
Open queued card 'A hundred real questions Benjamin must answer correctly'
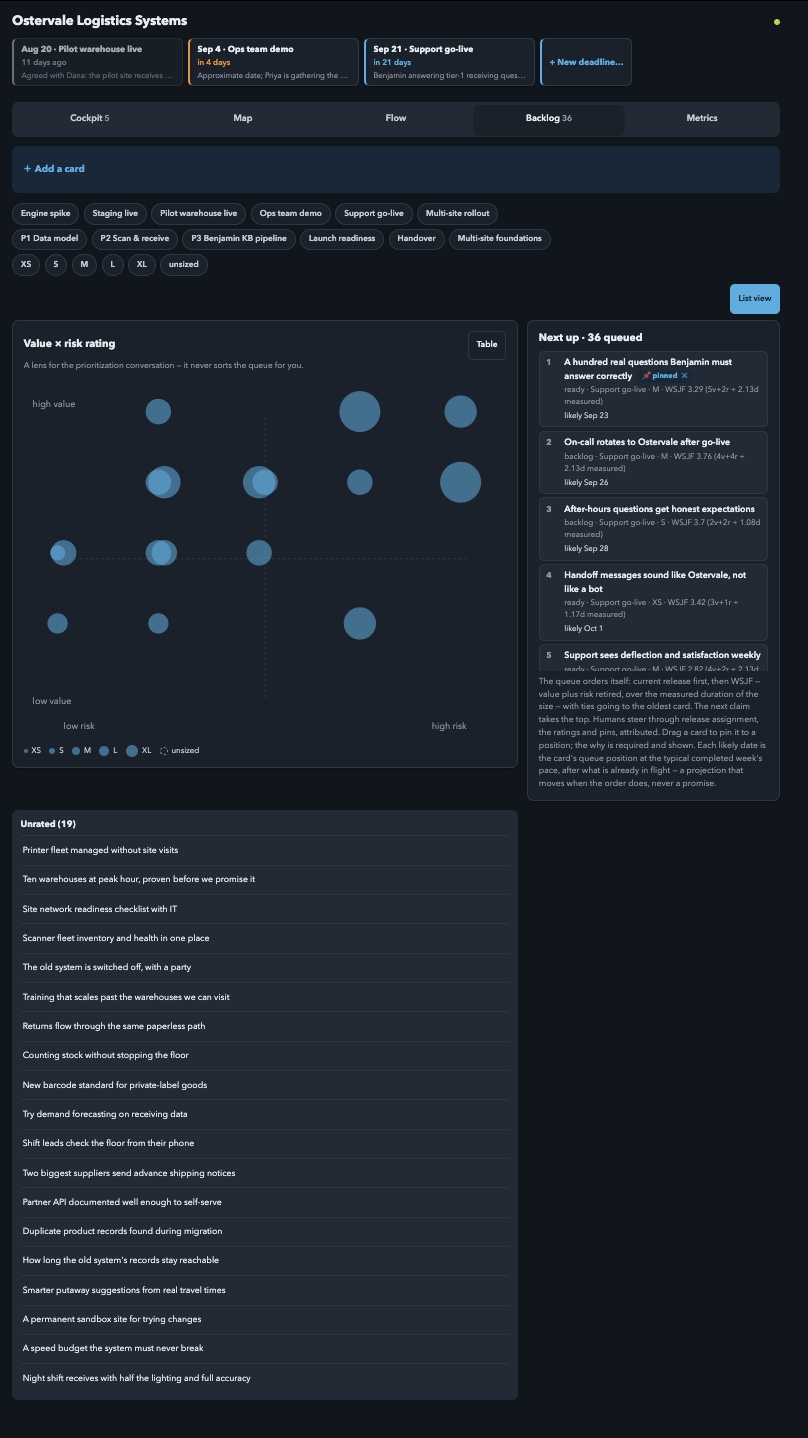click(x=653, y=388)
